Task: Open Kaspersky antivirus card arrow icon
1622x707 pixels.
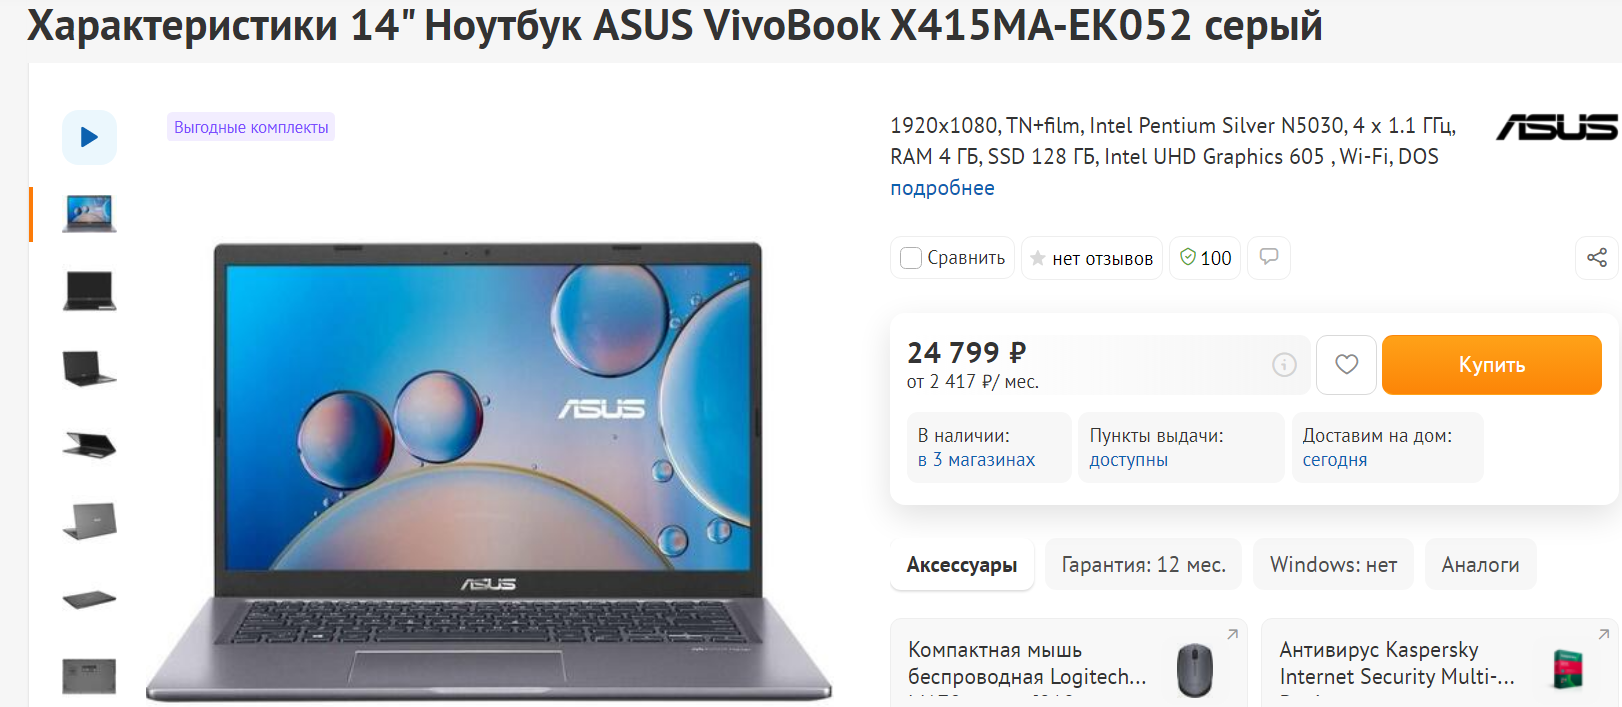Action: [1603, 634]
